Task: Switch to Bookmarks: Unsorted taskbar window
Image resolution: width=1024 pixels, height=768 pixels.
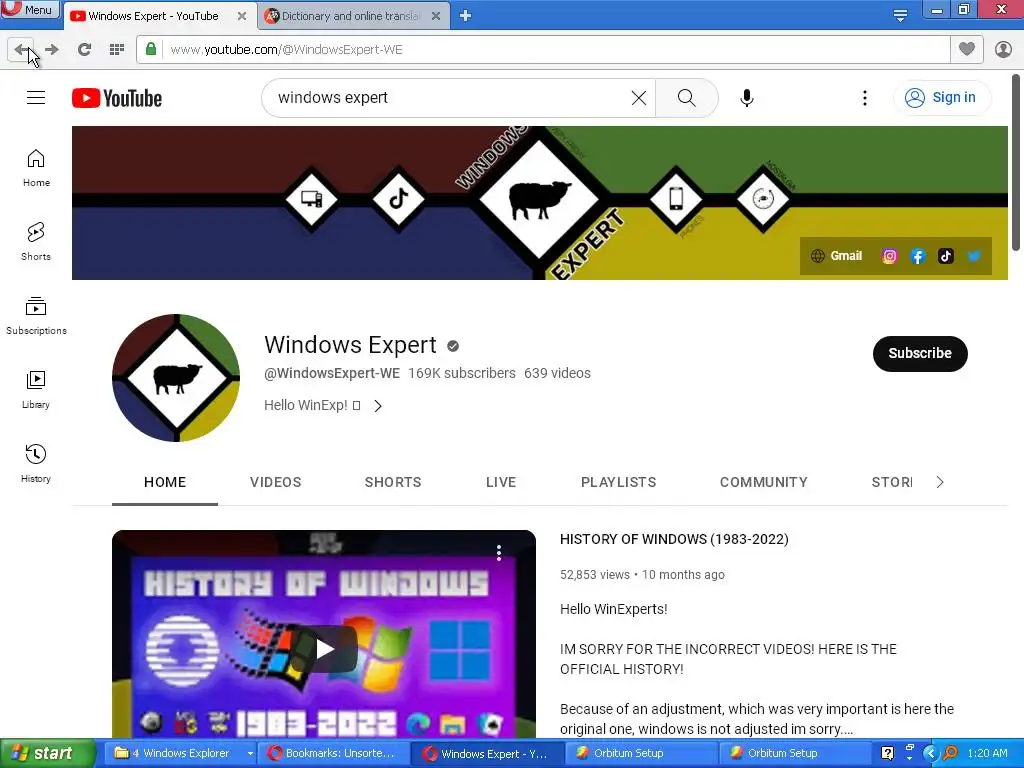Action: click(333, 753)
